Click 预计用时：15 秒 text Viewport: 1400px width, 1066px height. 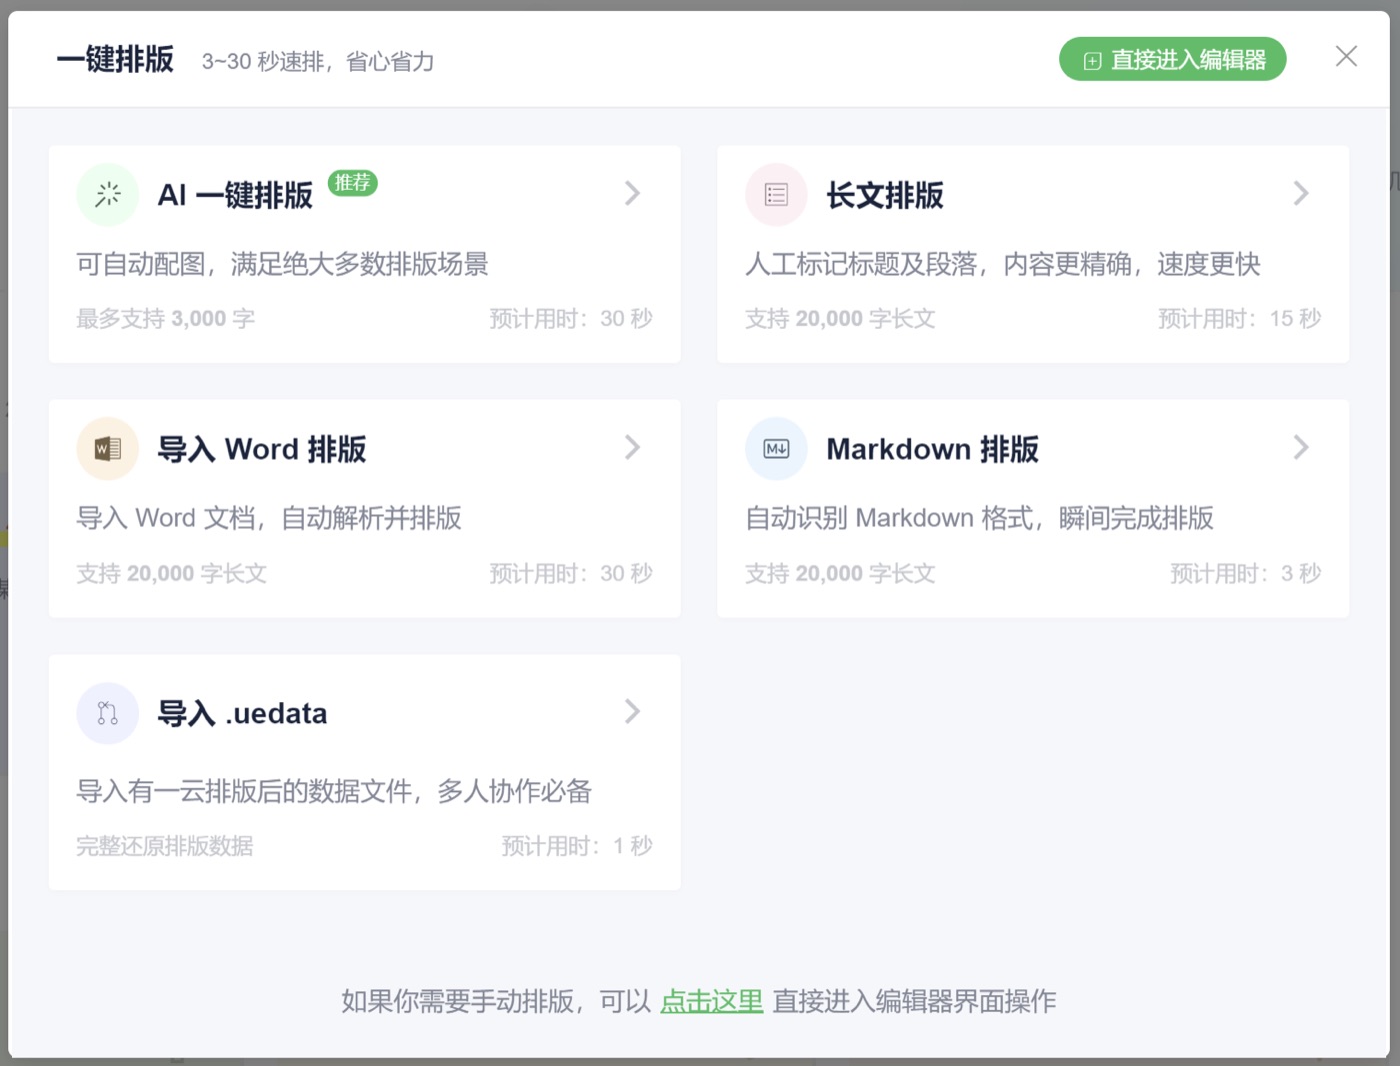(1239, 318)
